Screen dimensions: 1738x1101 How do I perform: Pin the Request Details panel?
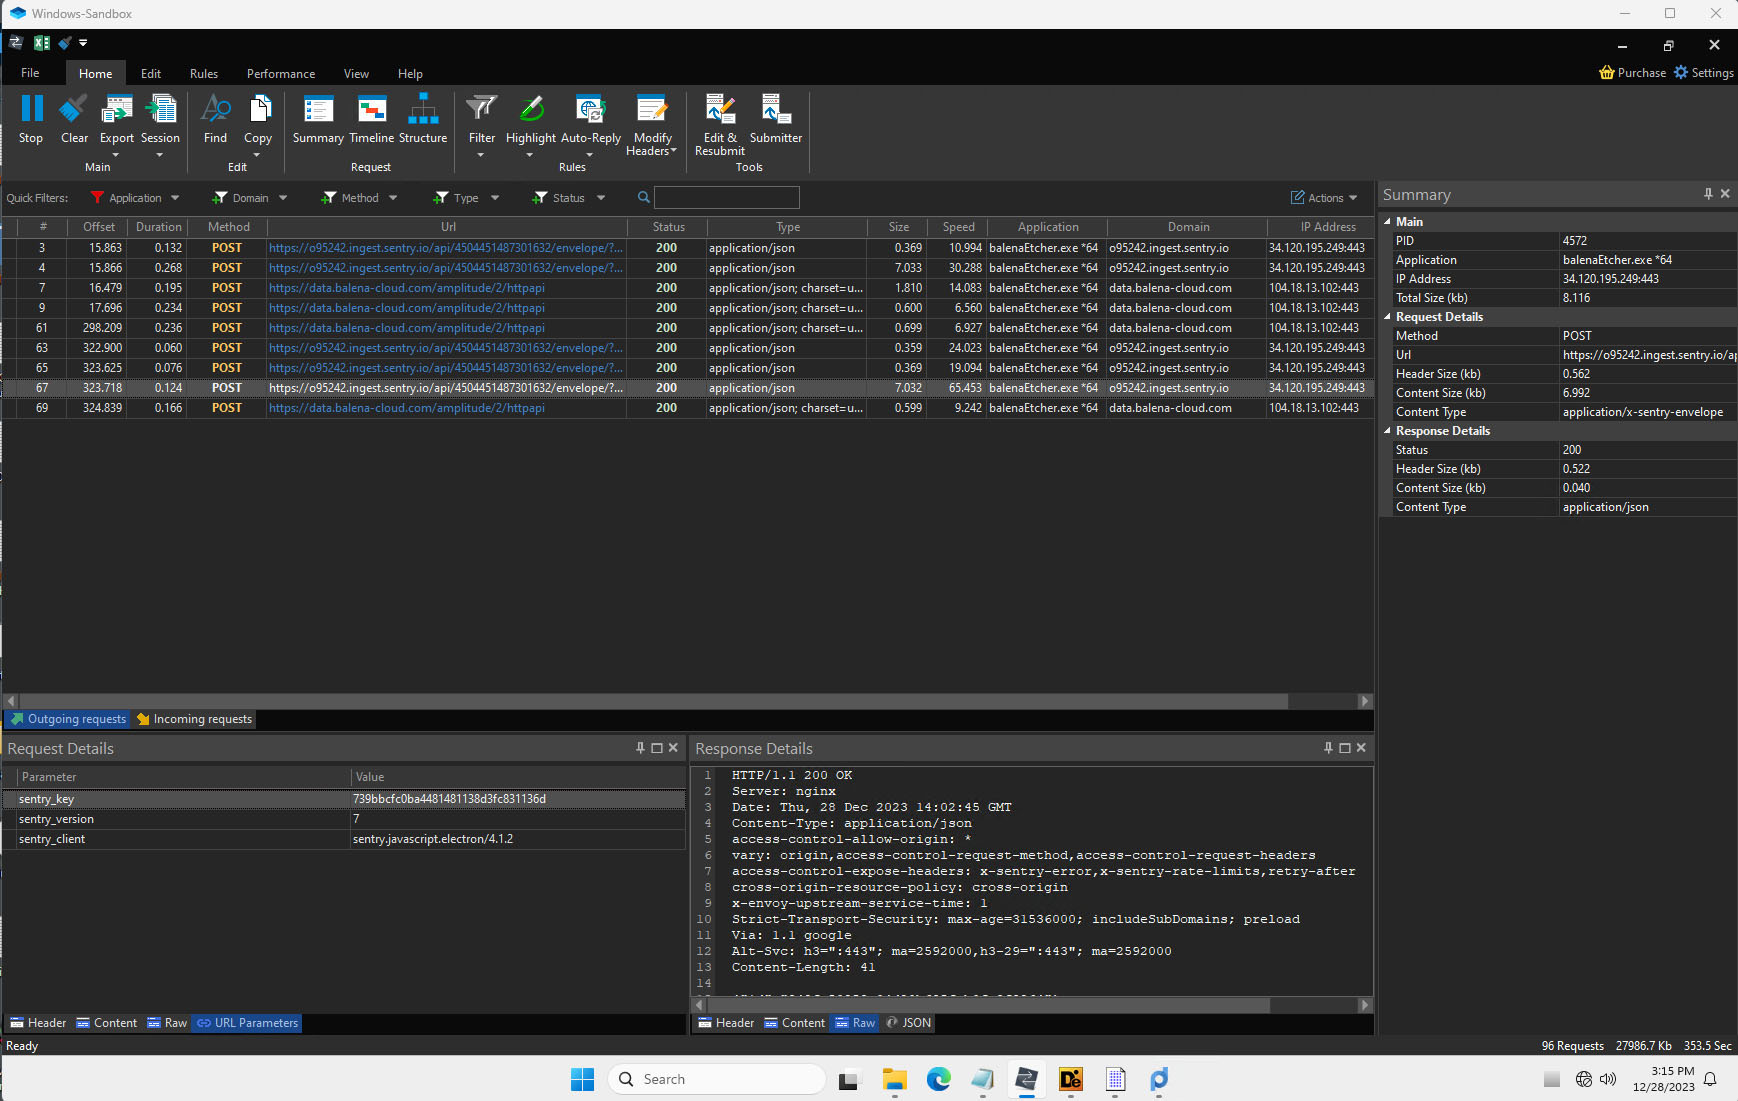point(640,748)
